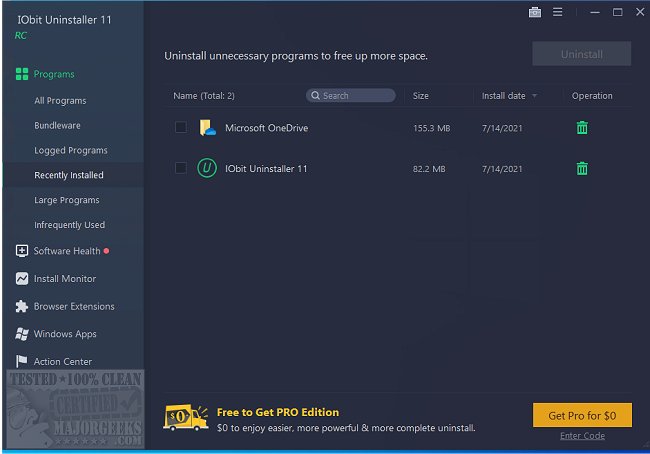The image size is (650, 454).
Task: Close the IObit Uninstaller window
Action: point(640,12)
